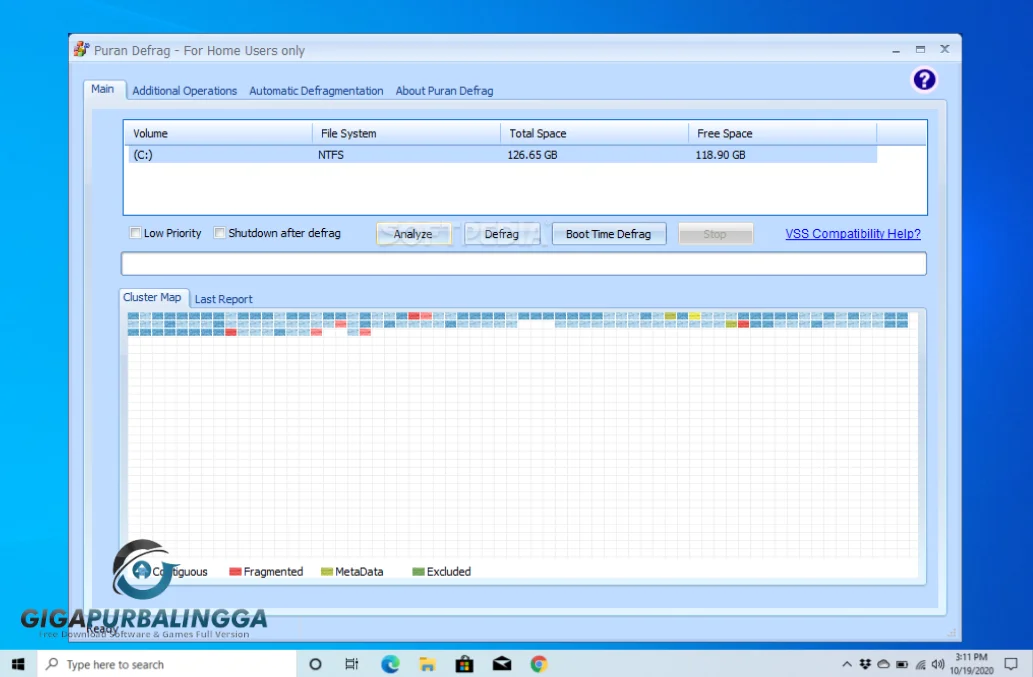1033x677 pixels.
Task: Launch Microsoft Edge from the taskbar
Action: (390, 663)
